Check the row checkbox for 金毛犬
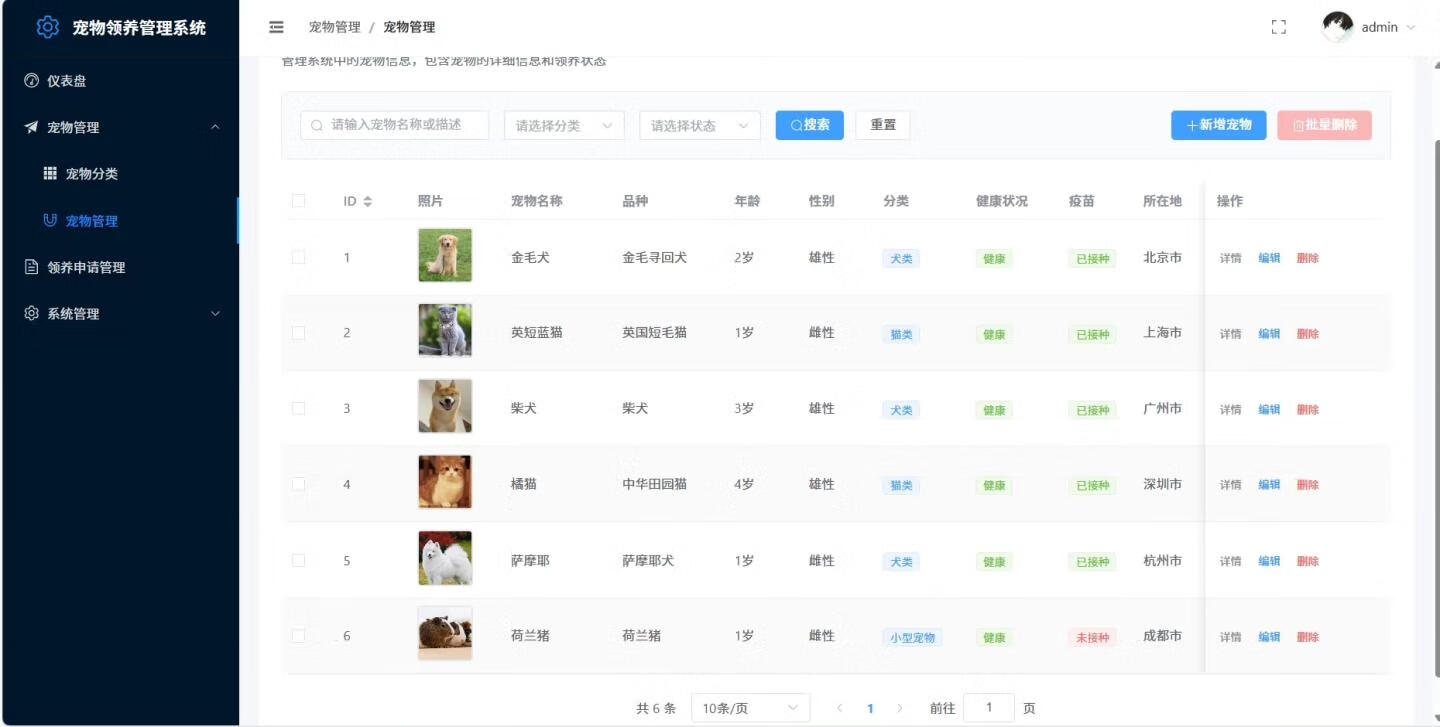 (298, 257)
